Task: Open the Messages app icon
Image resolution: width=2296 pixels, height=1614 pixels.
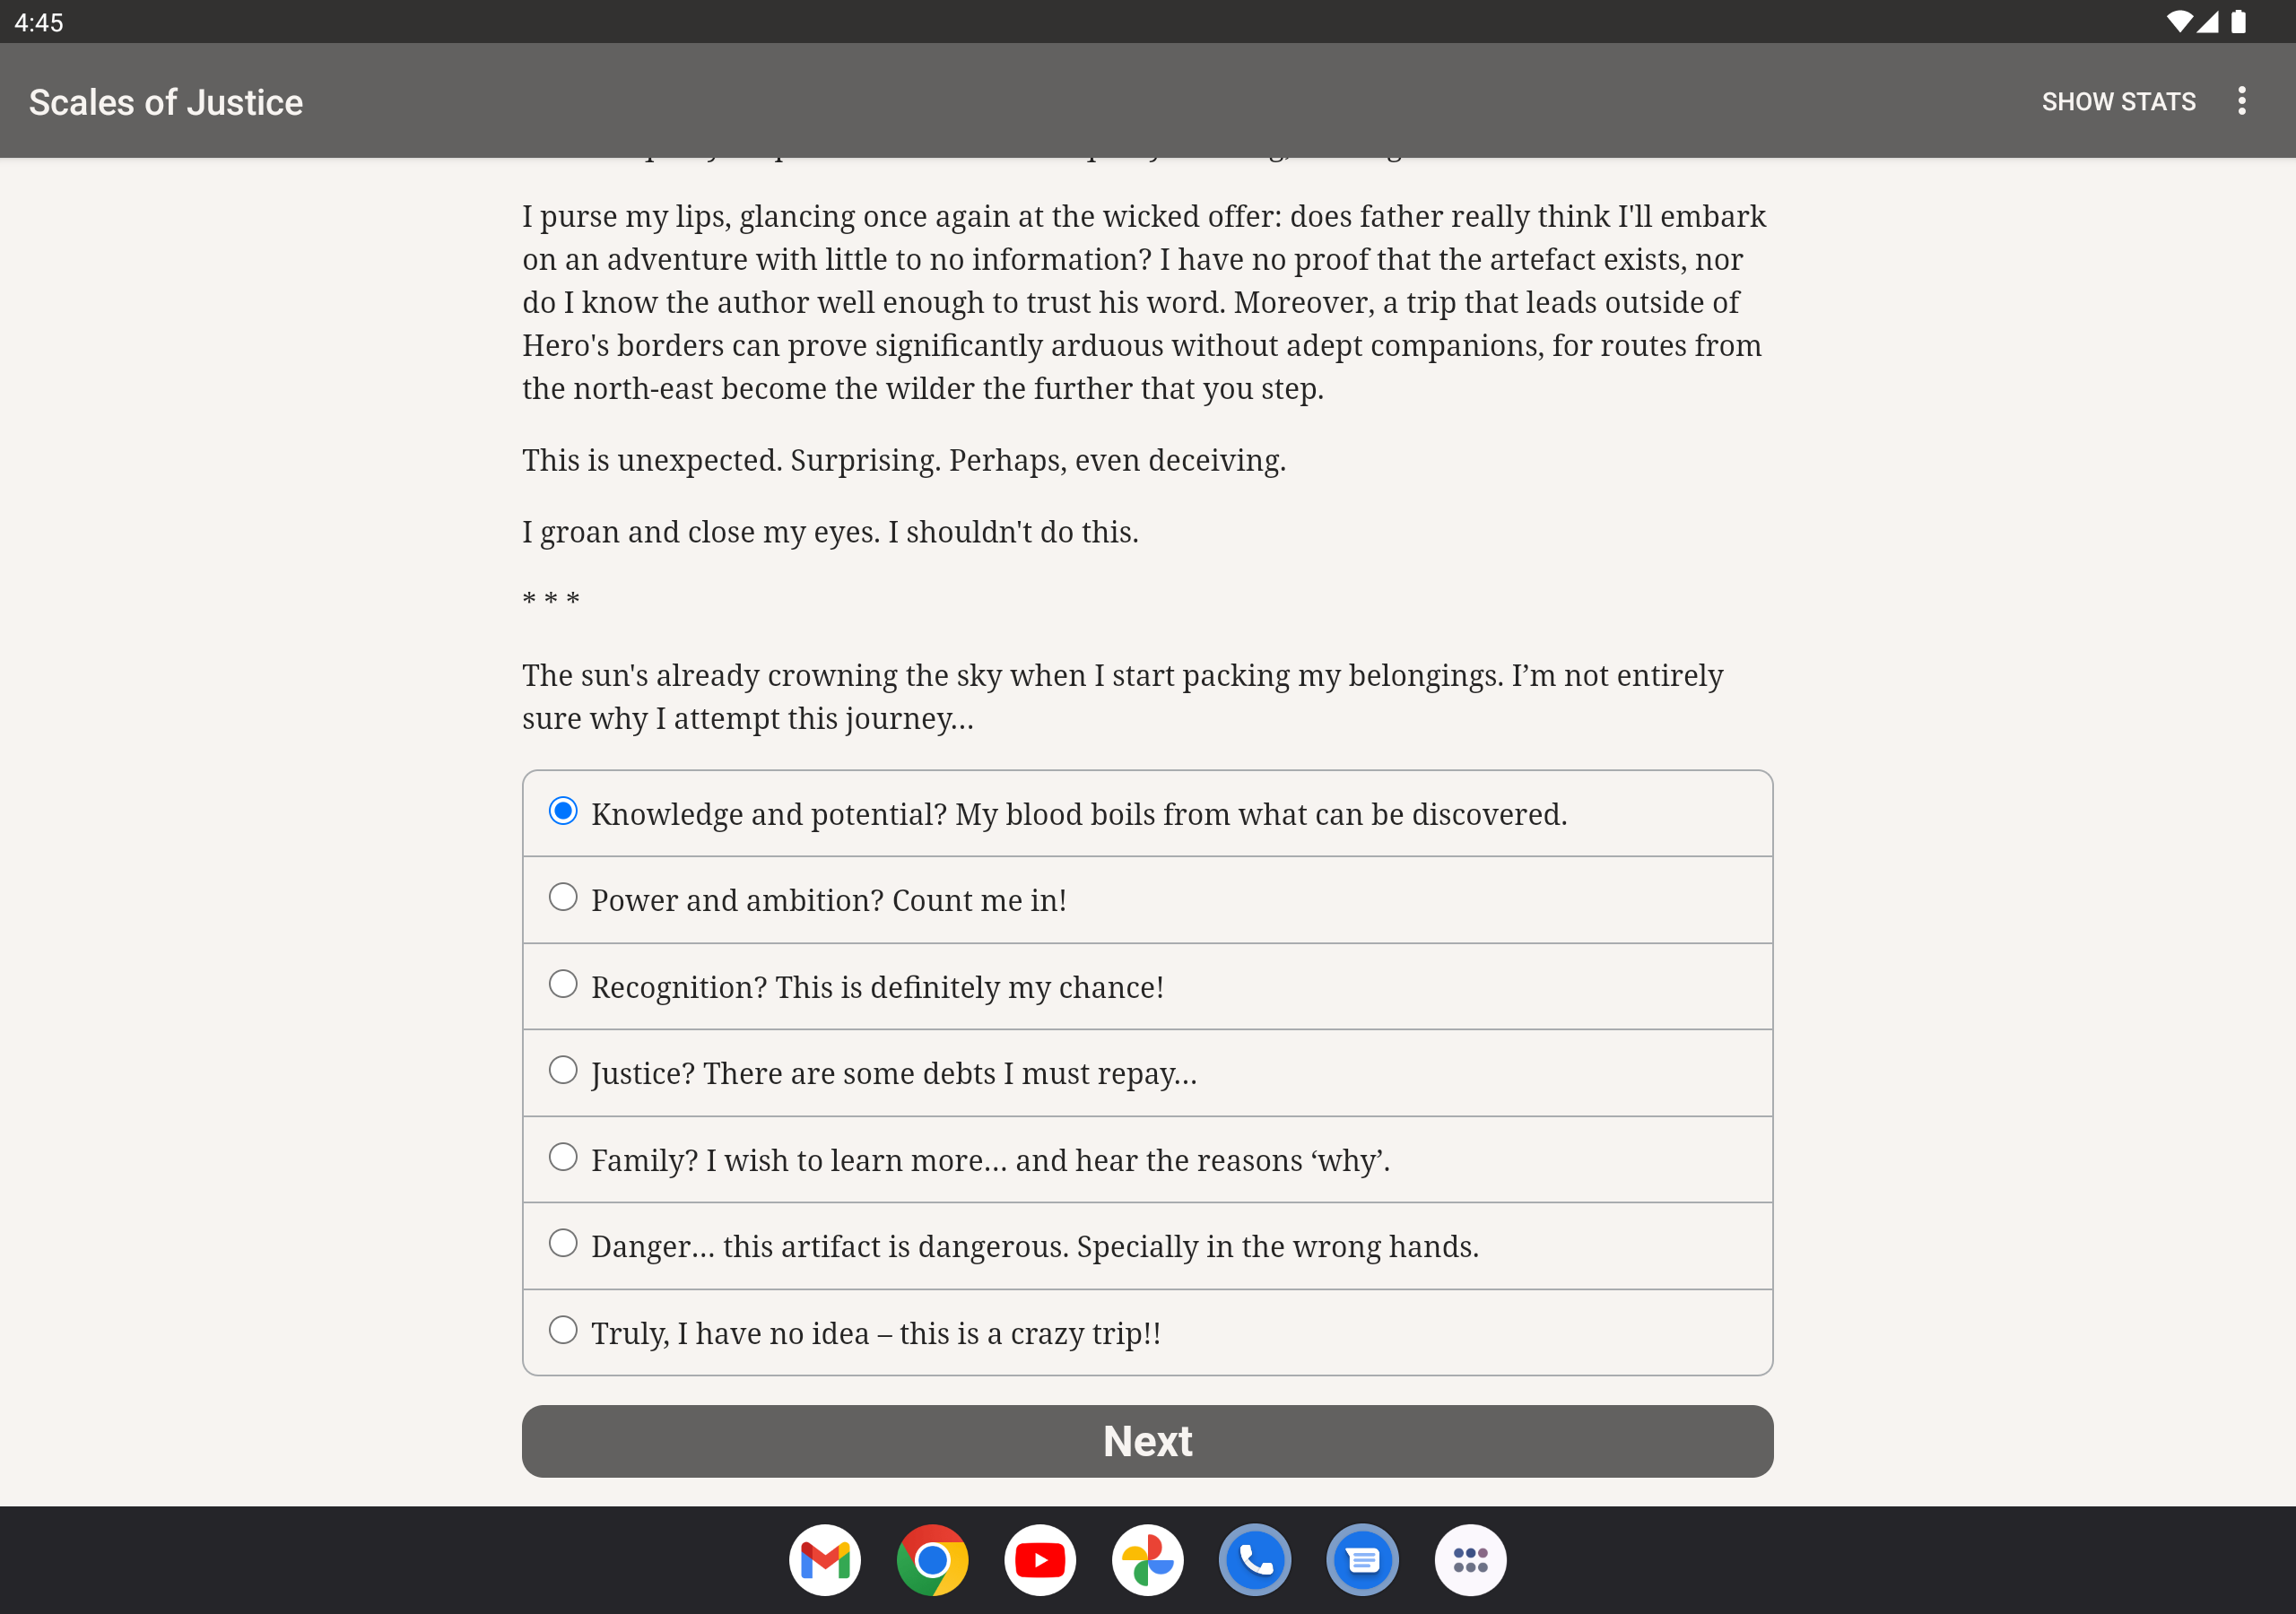Action: pos(1362,1559)
